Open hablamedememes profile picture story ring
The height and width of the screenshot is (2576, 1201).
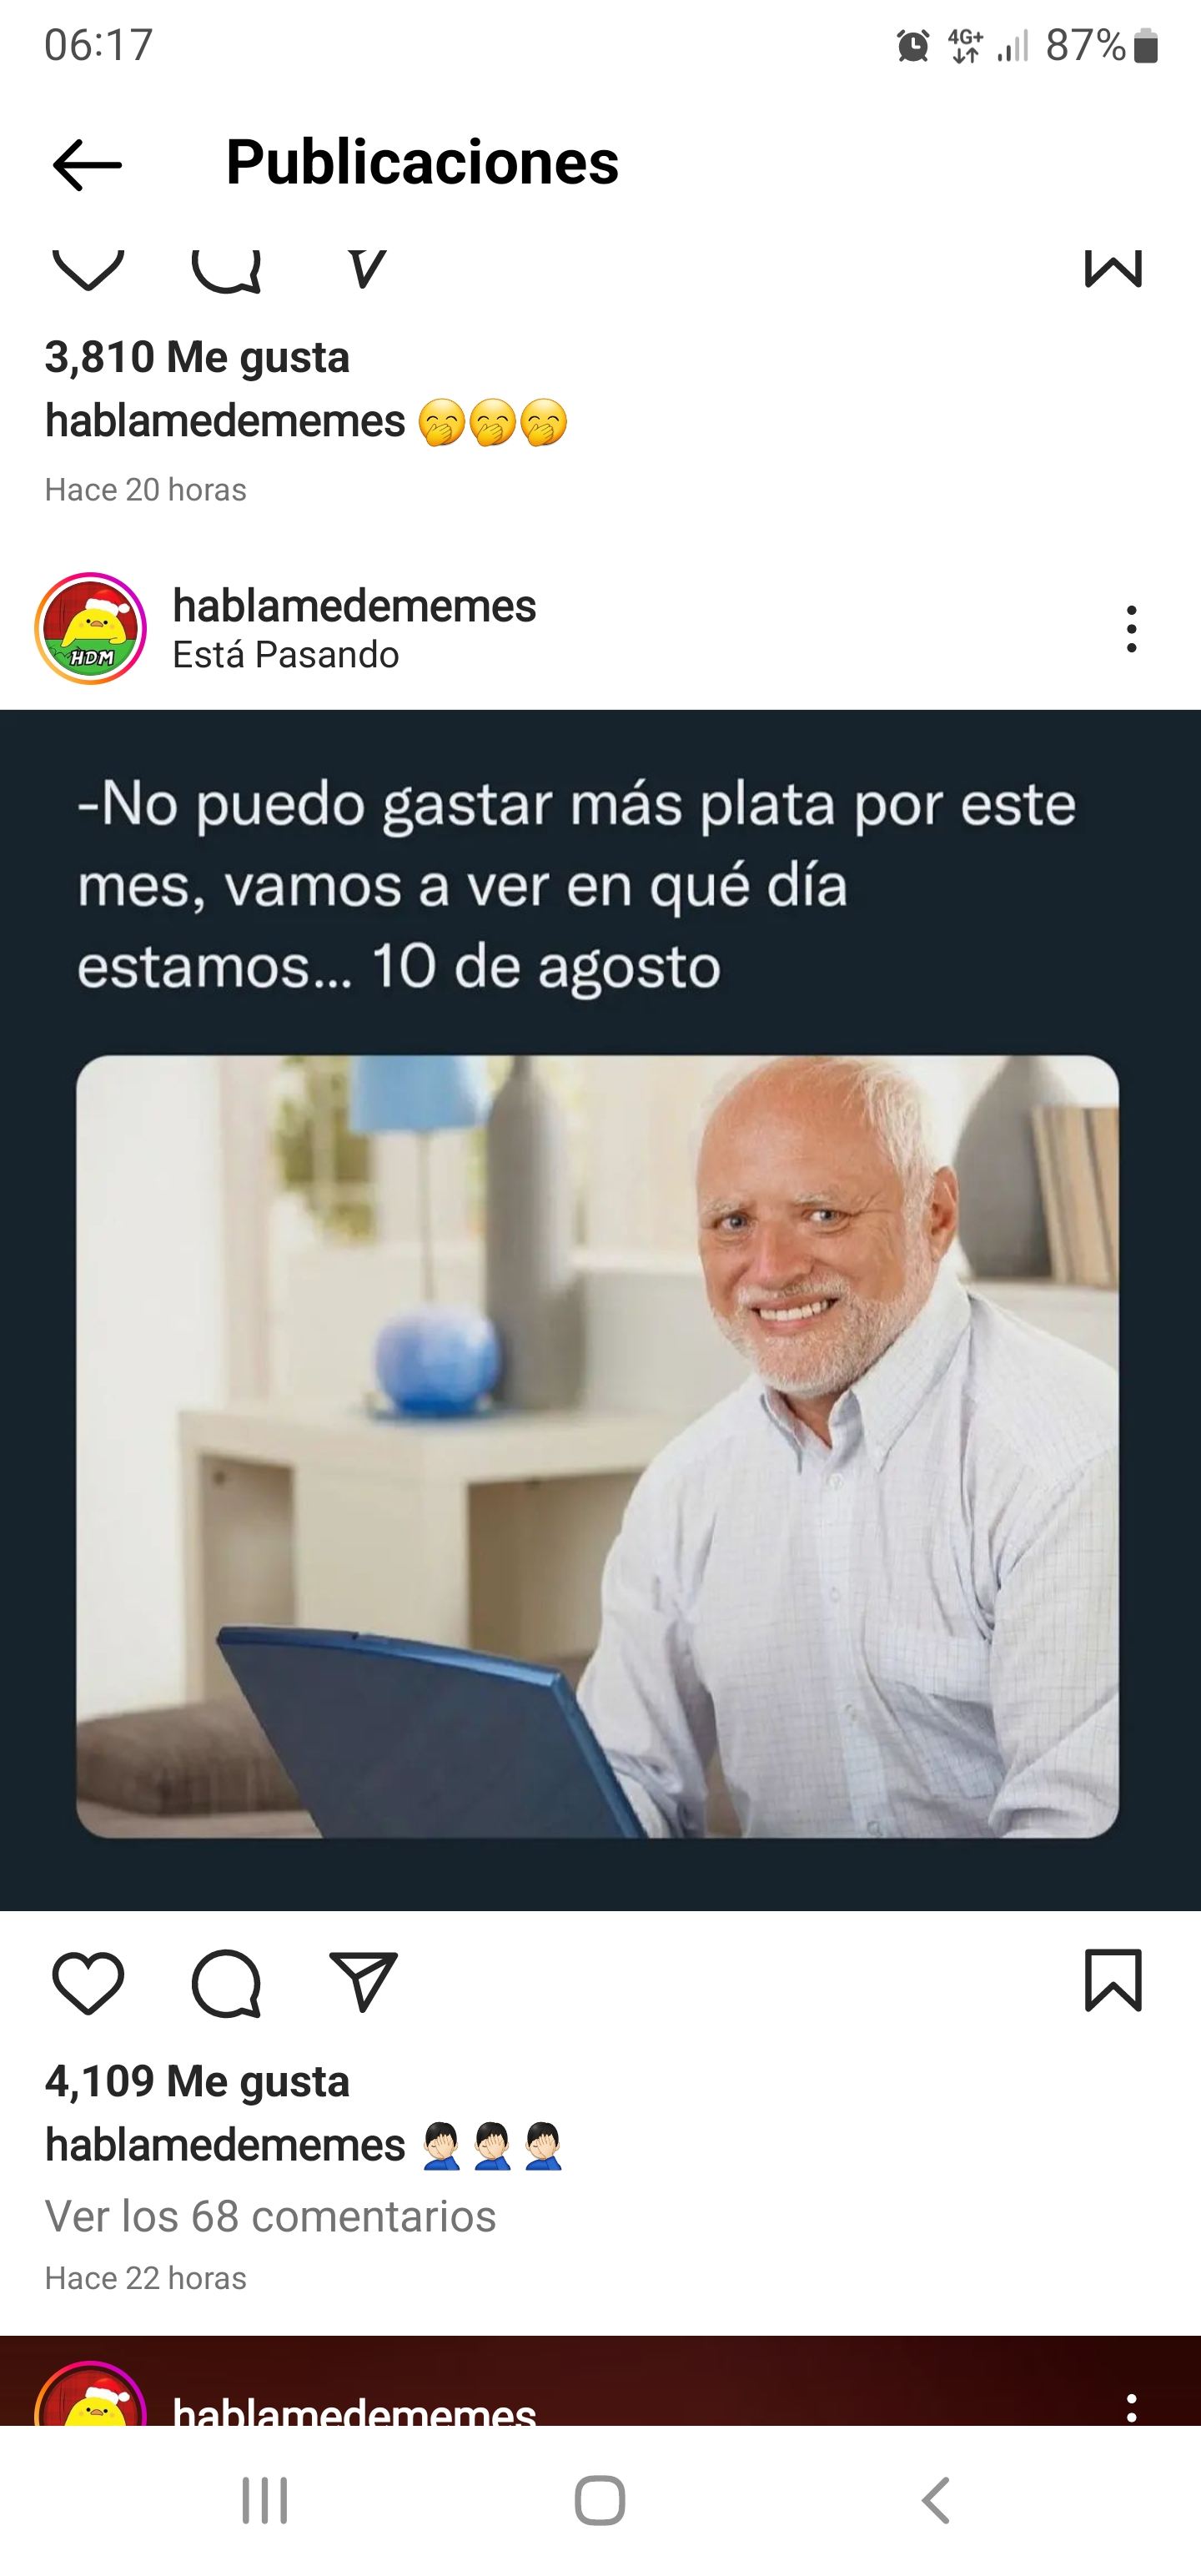pos(91,628)
